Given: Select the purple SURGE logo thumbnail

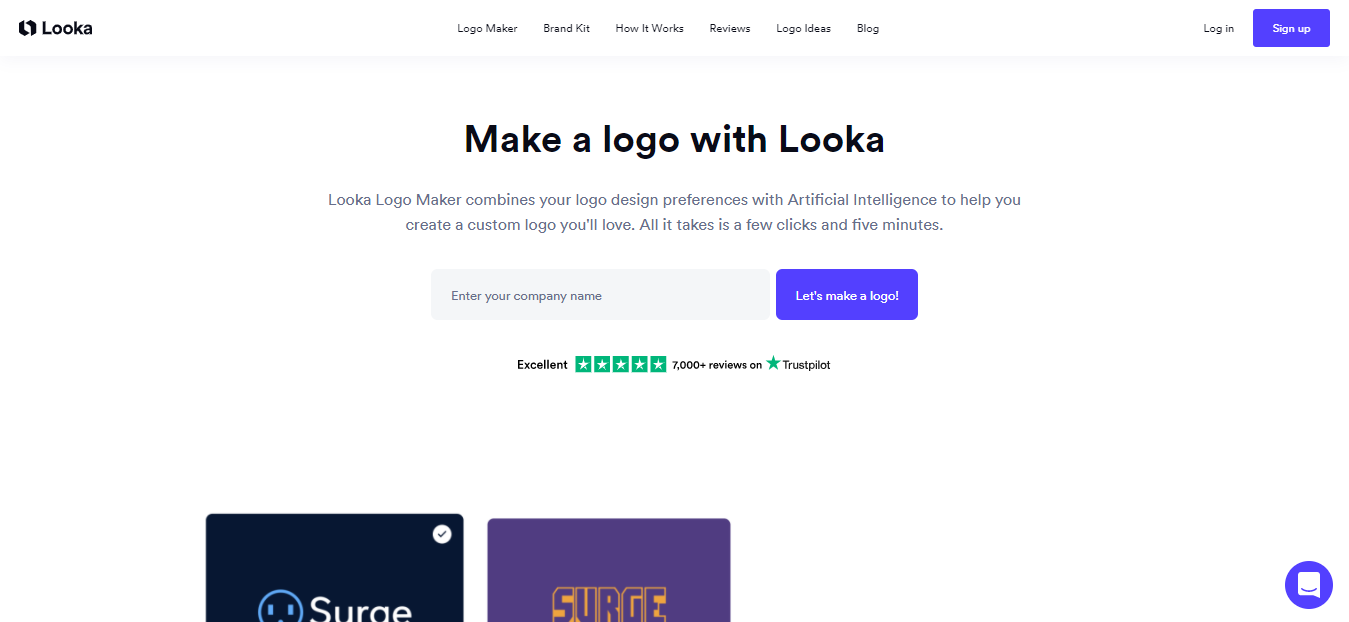Looking at the screenshot, I should (x=609, y=570).
